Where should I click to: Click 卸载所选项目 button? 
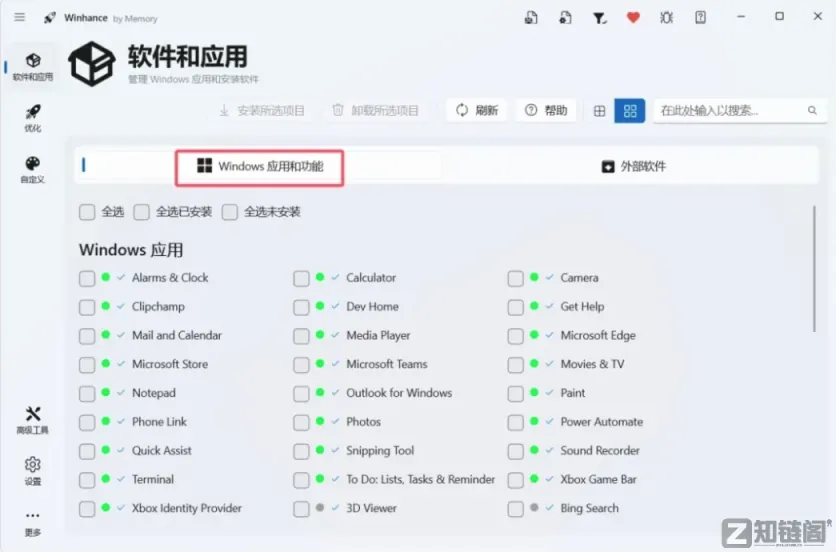(x=375, y=110)
